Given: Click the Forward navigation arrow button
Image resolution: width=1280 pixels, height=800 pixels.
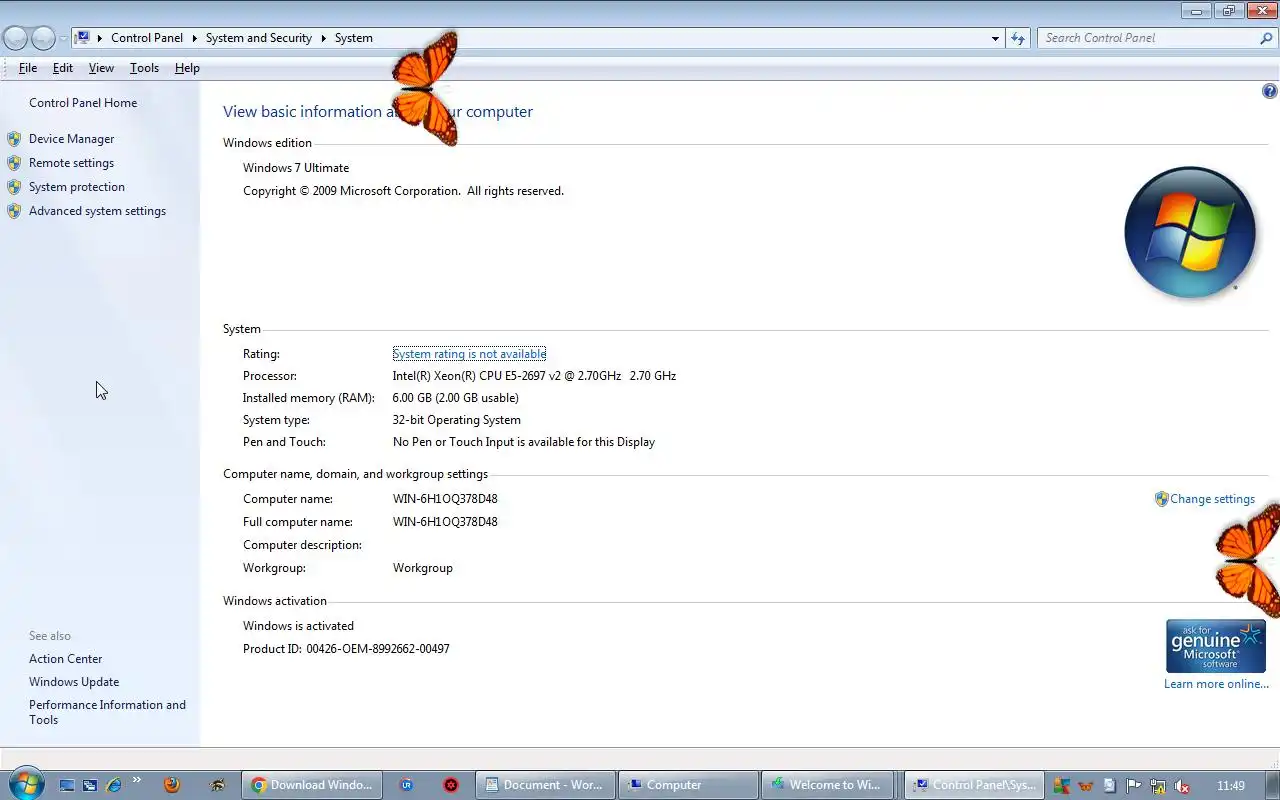Looking at the screenshot, I should (43, 39).
